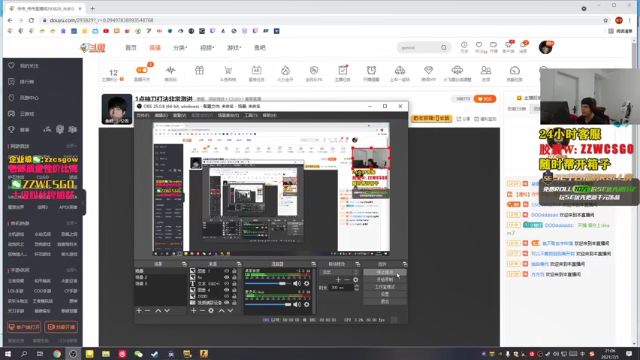This screenshot has width=640, height=360.
Task: Pop out the OBS Scenes dock
Action: coord(184,264)
